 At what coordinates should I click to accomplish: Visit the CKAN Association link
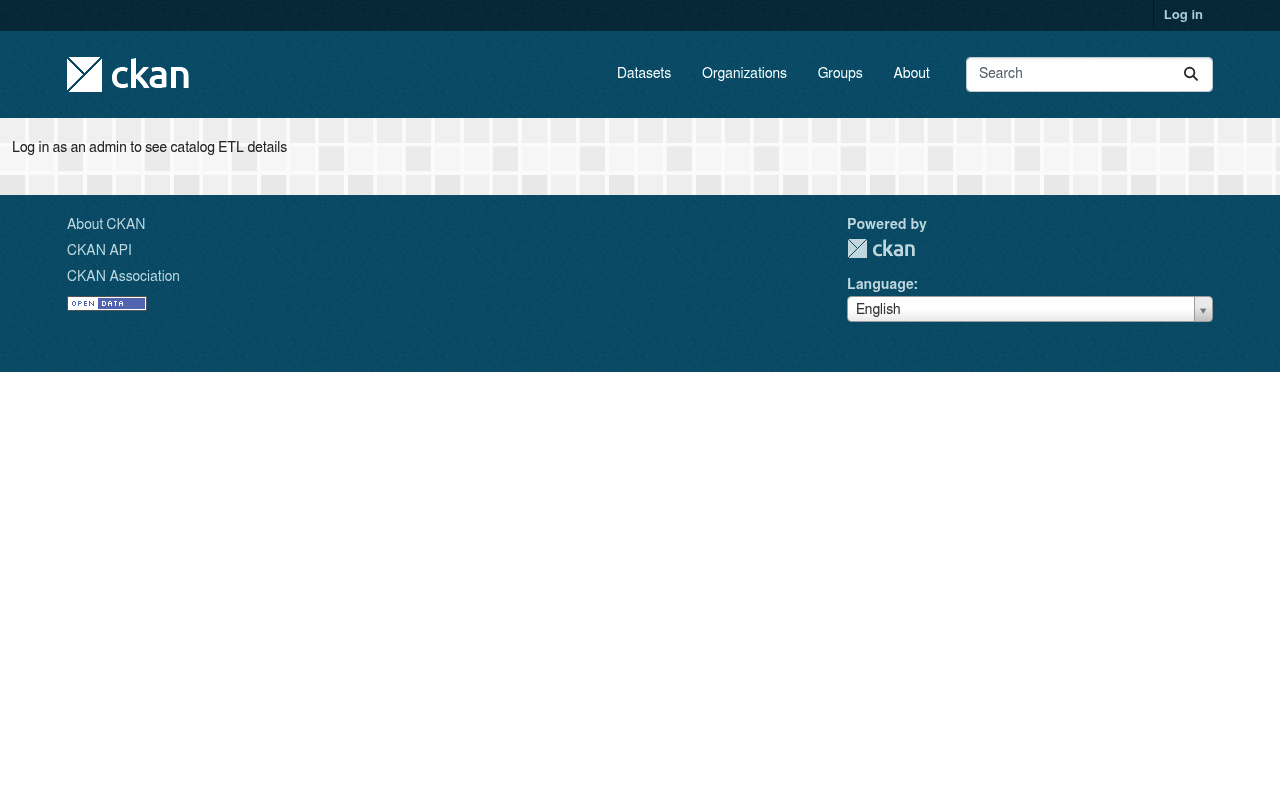pyautogui.click(x=123, y=277)
